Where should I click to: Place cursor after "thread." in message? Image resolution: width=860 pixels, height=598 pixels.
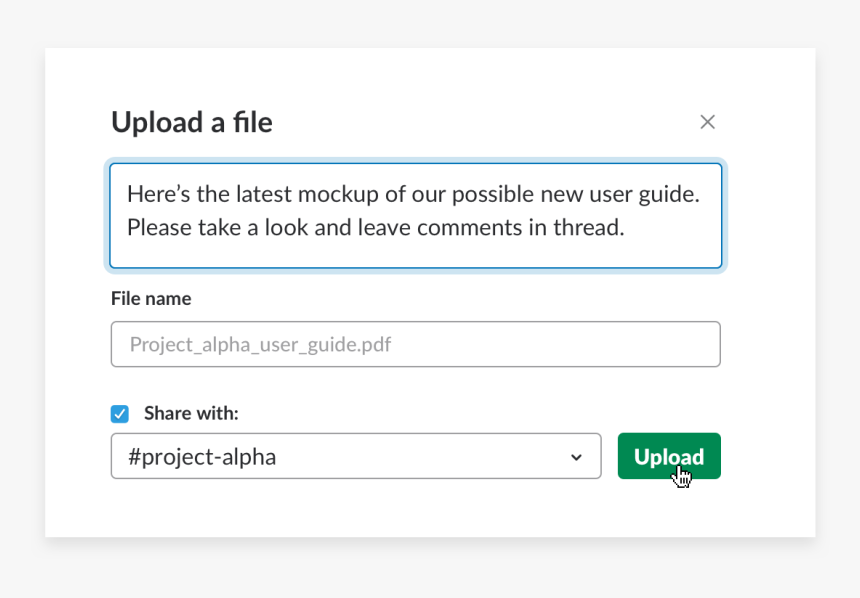tap(626, 228)
